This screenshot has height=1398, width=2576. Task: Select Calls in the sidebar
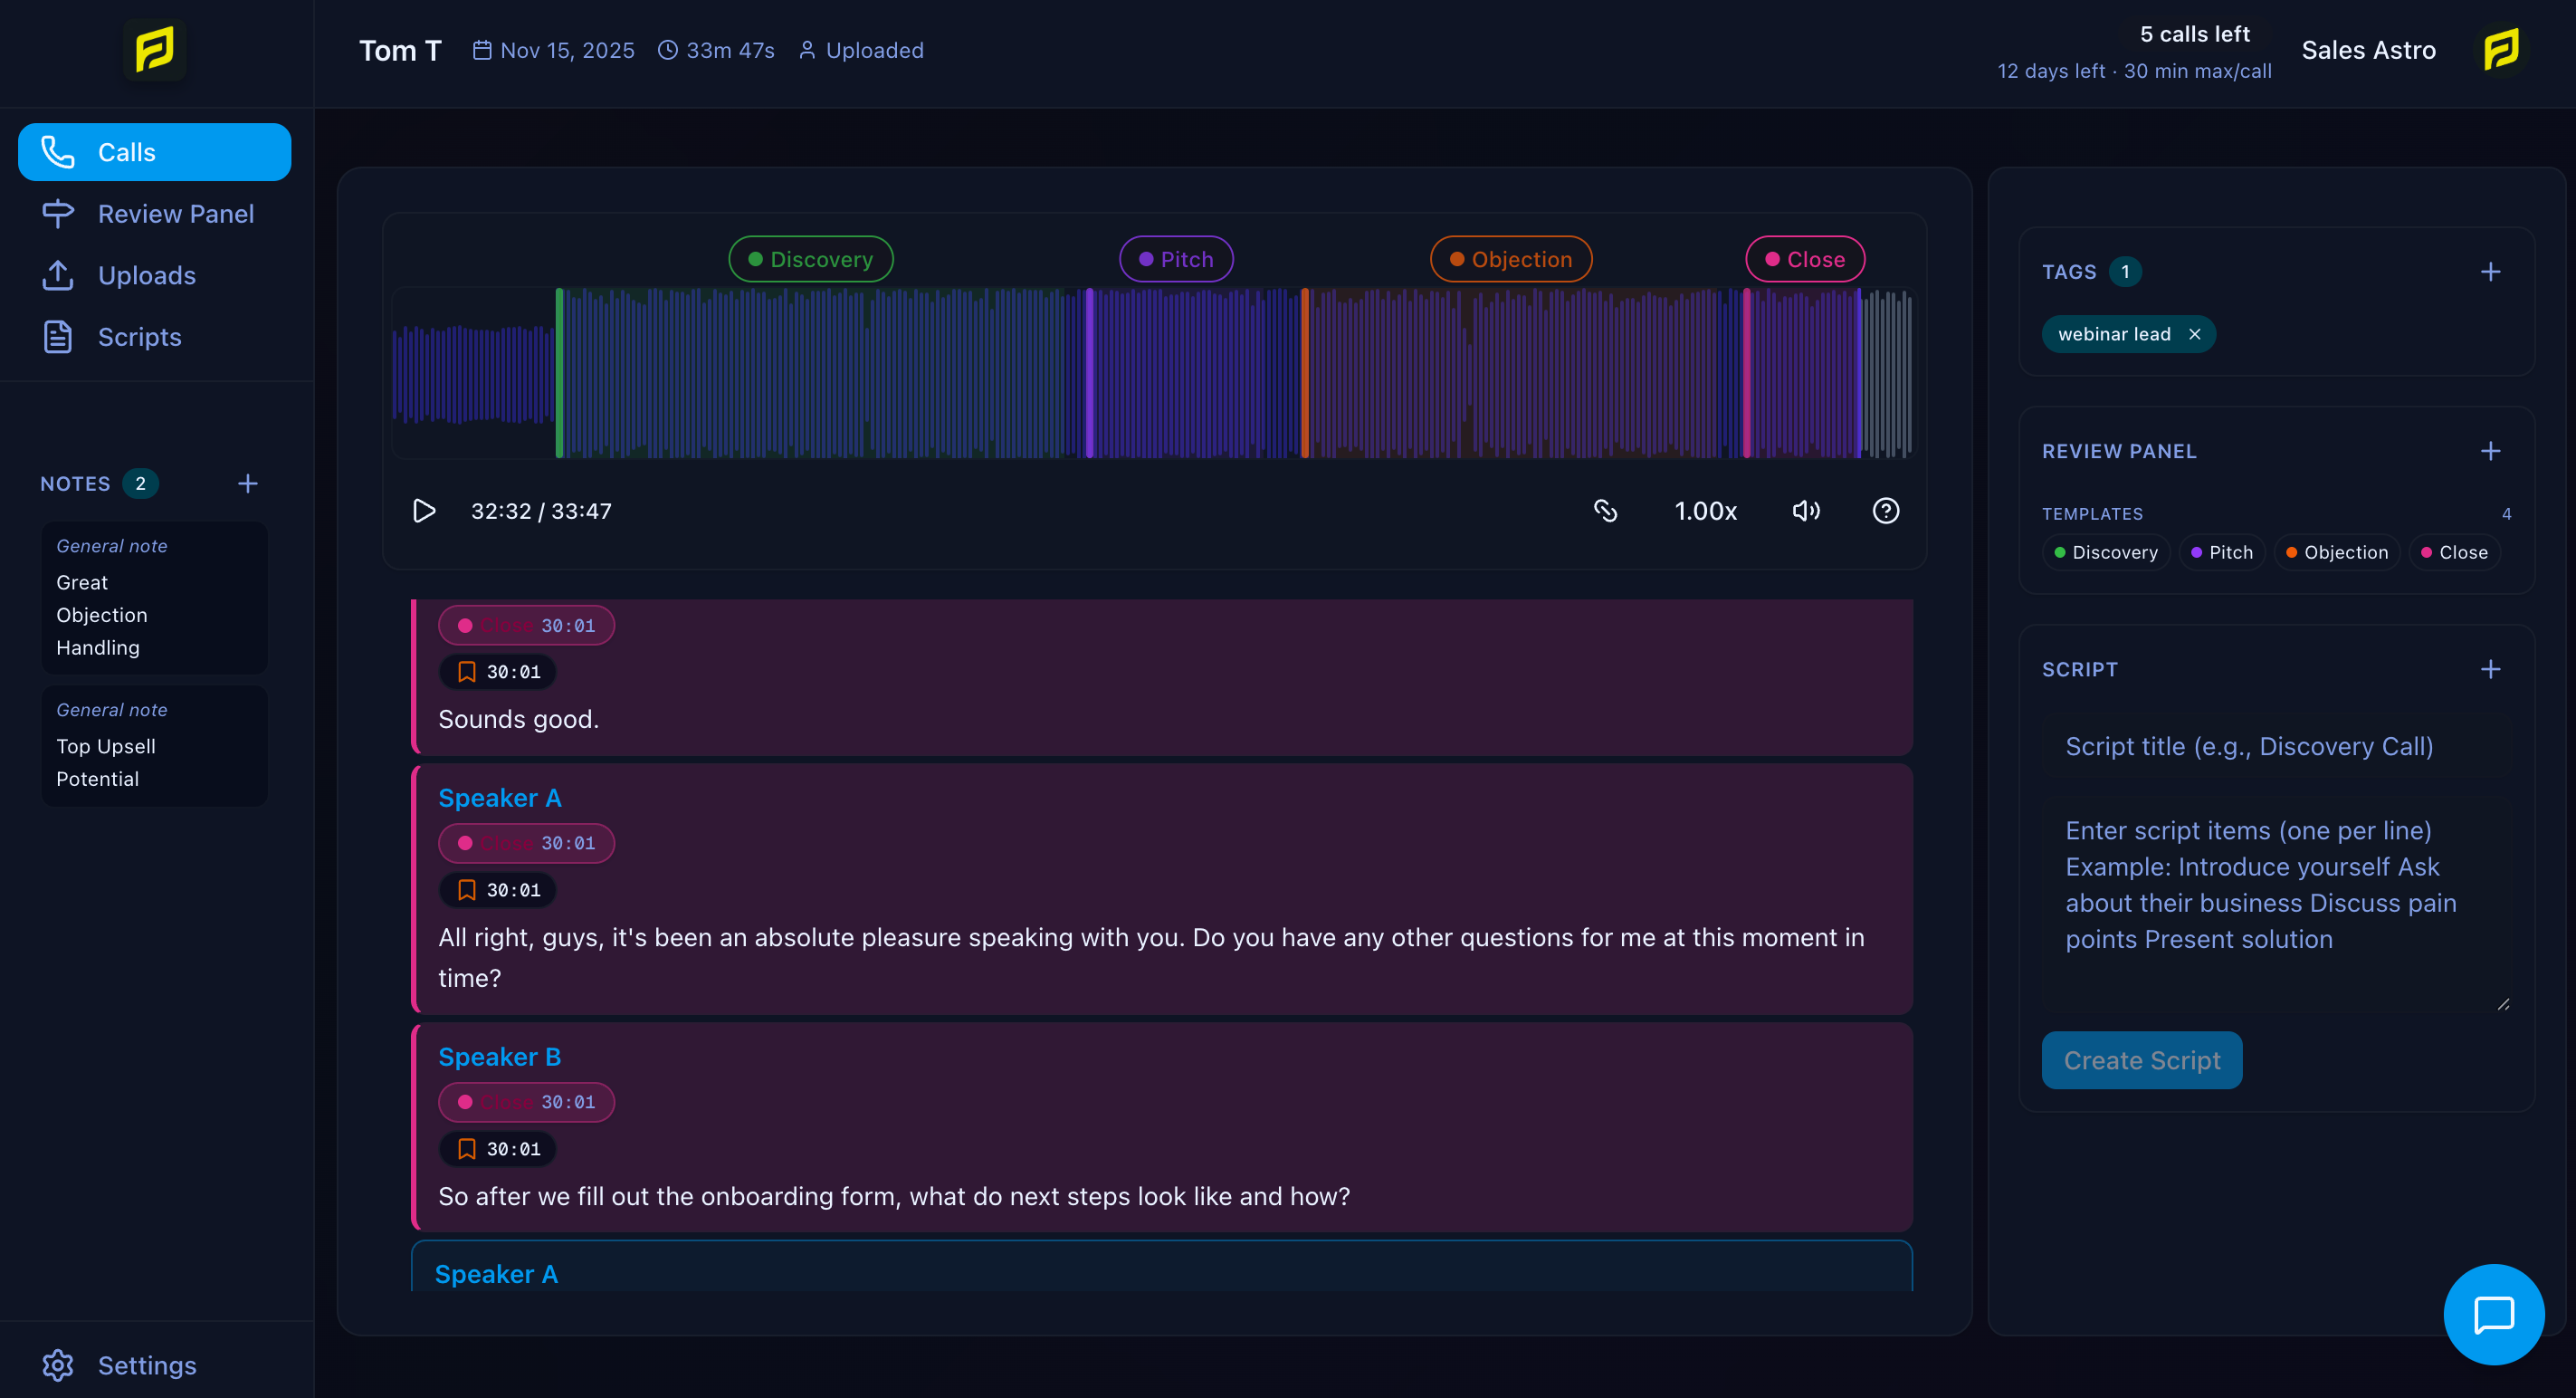click(x=154, y=152)
